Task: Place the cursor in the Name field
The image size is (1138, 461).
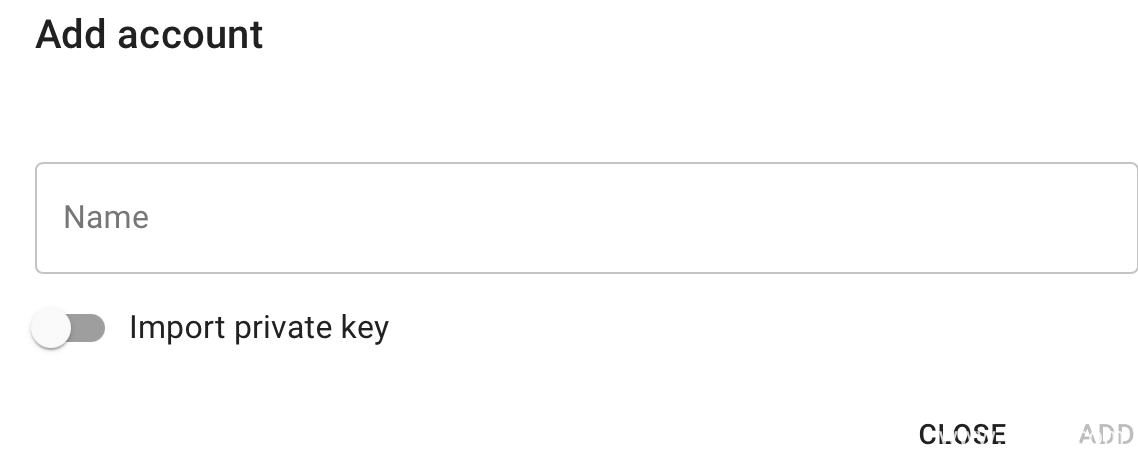Action: pos(586,218)
